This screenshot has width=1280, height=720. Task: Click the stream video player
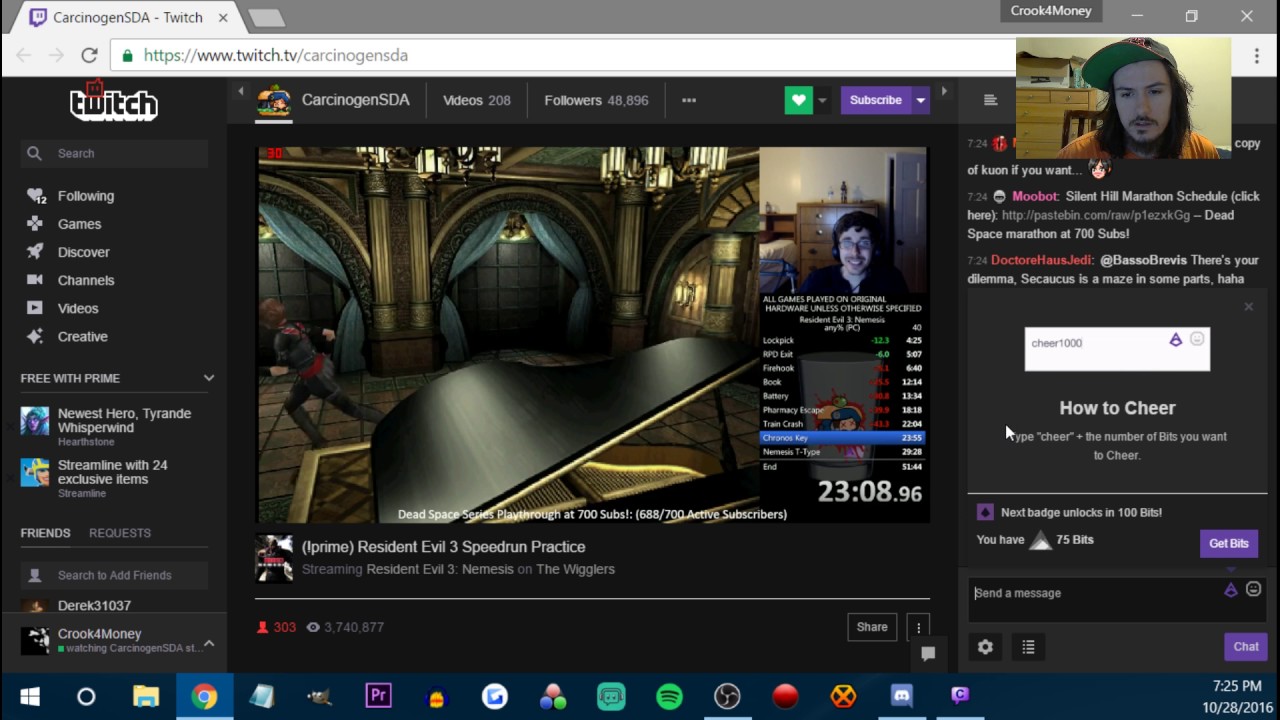coord(593,335)
